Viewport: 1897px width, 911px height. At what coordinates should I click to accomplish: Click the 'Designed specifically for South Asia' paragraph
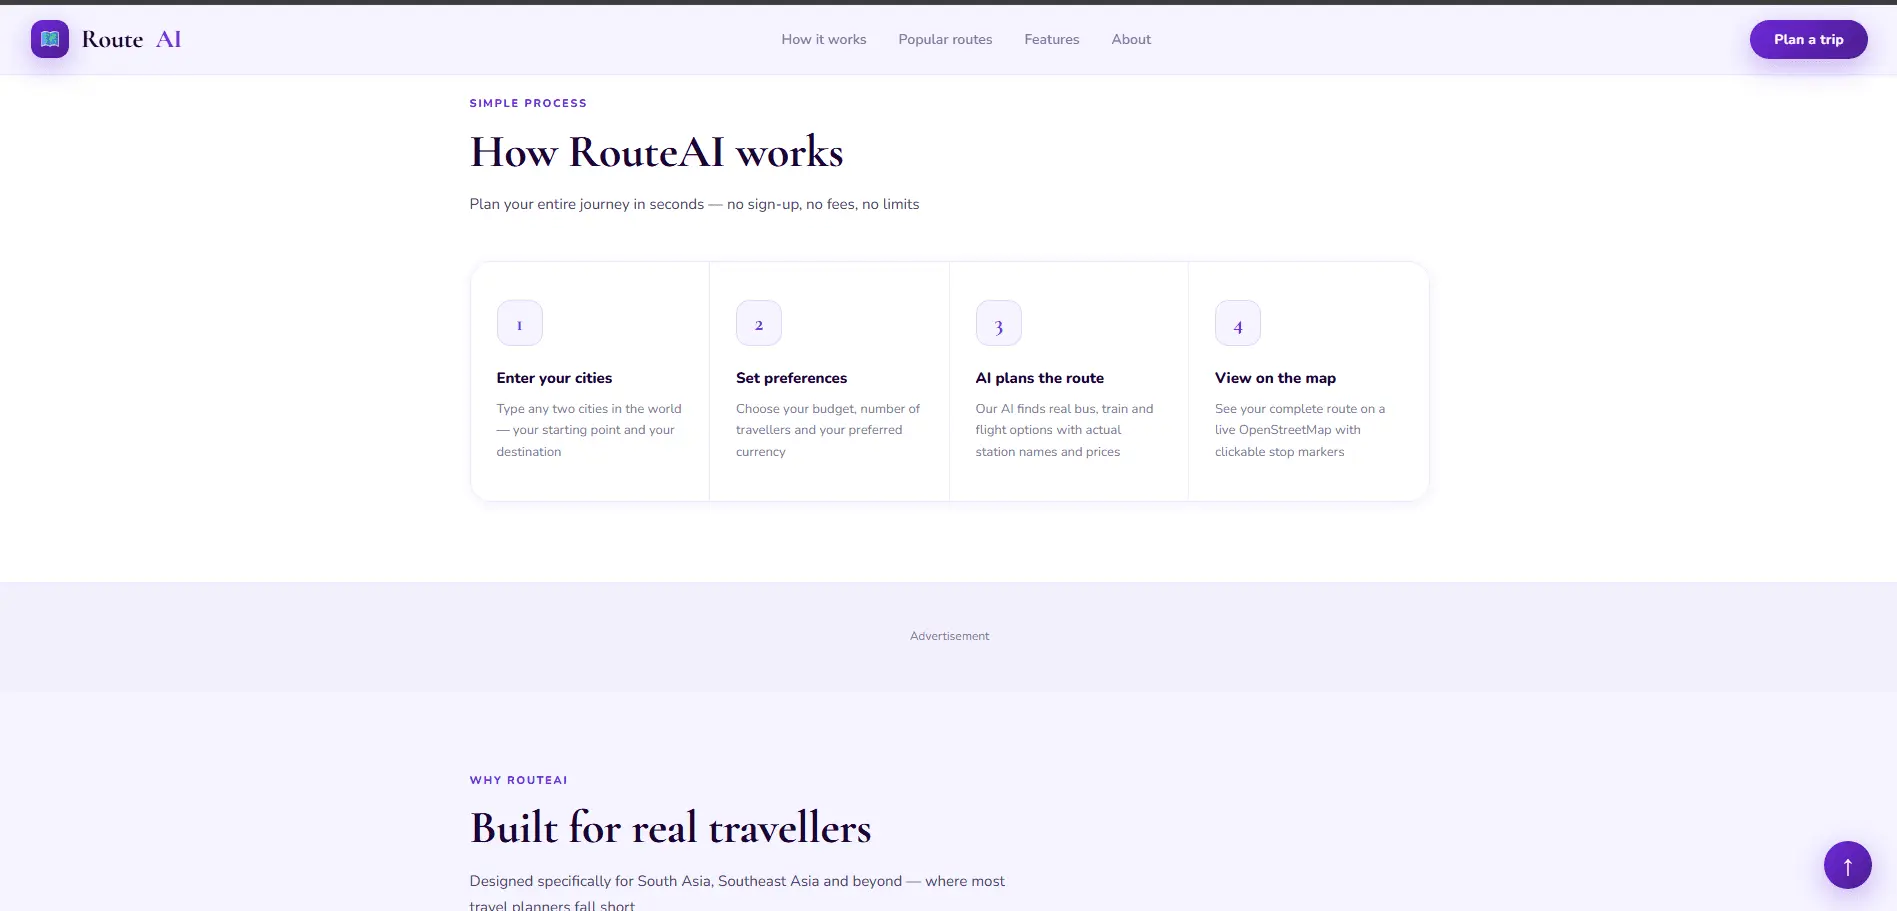pyautogui.click(x=737, y=892)
